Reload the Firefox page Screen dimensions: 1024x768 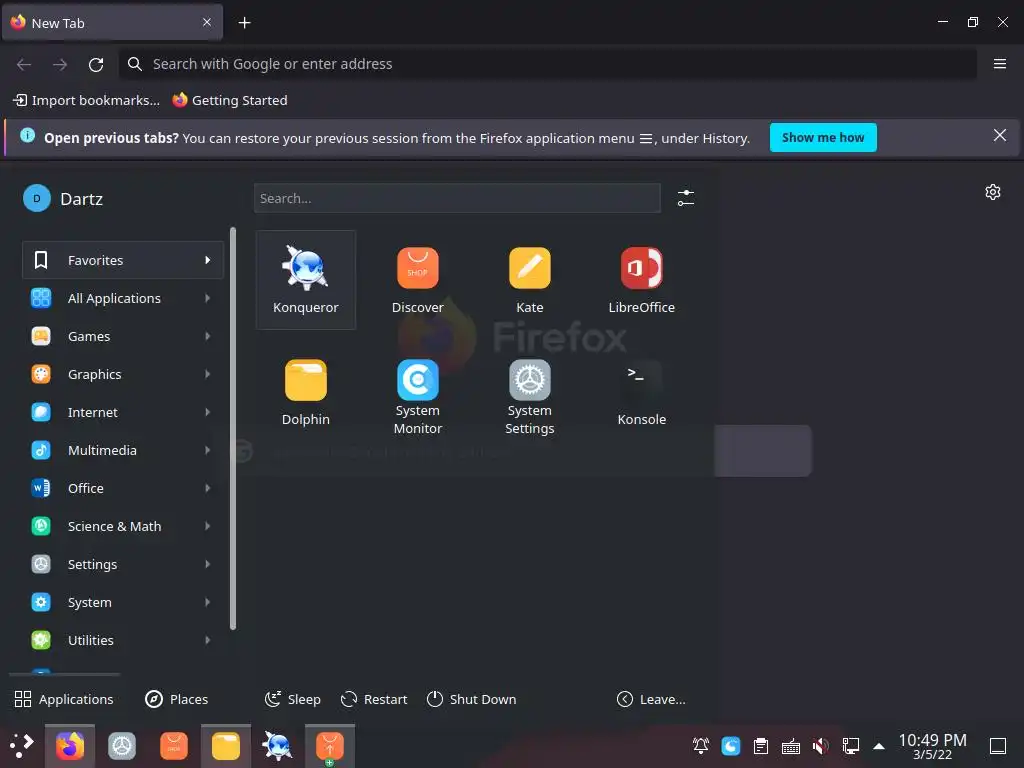(x=96, y=64)
